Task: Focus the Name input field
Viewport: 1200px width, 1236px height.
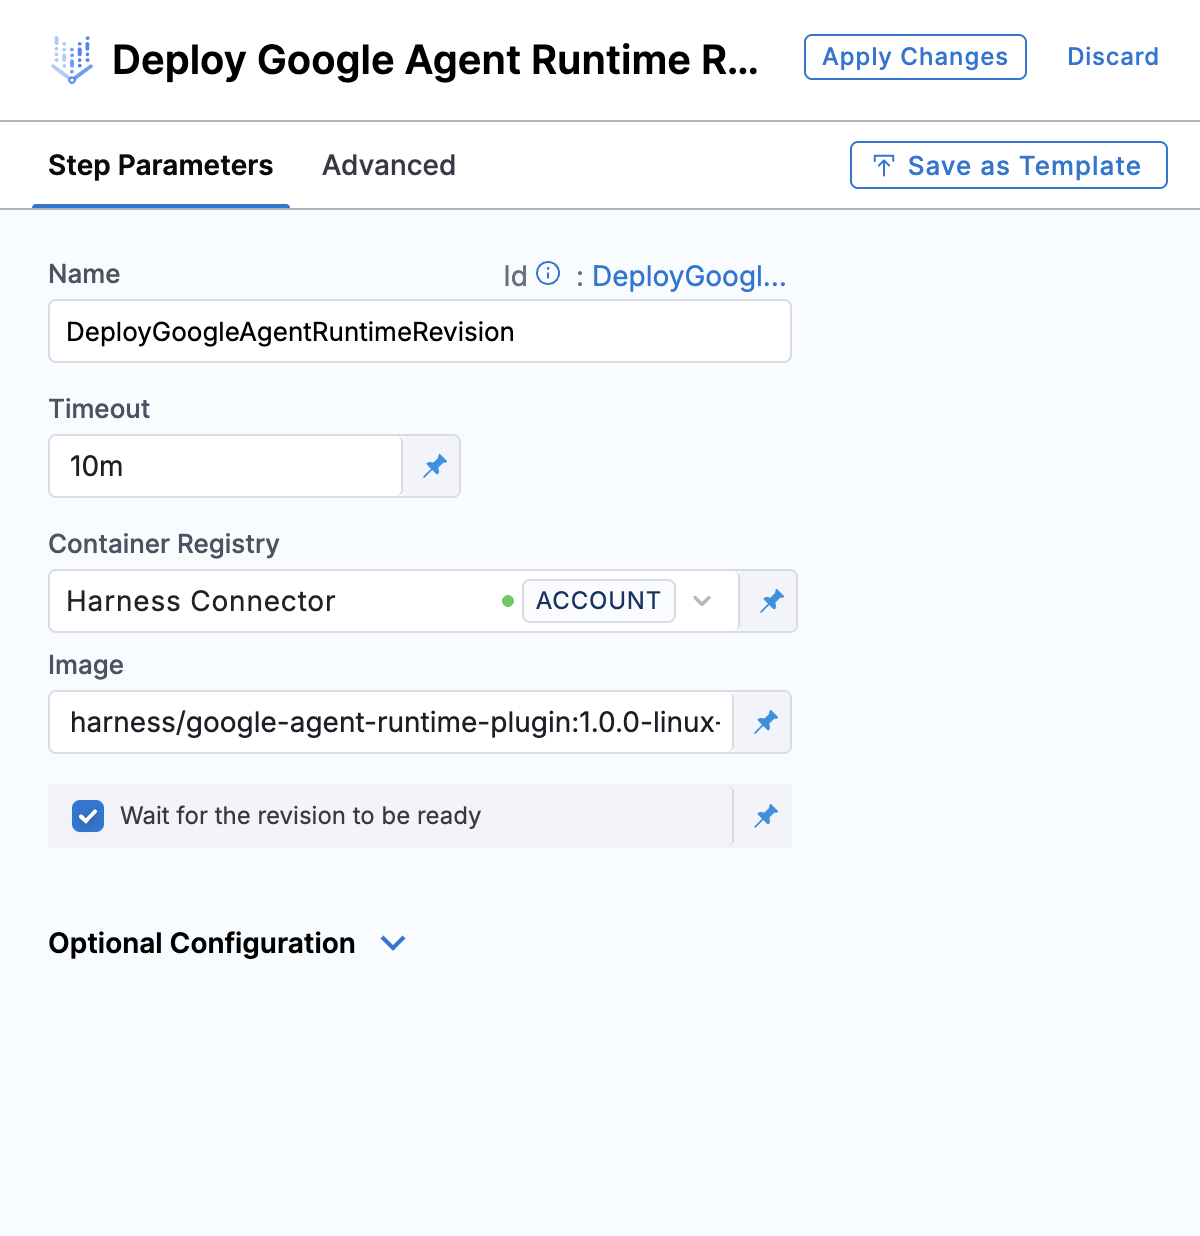Action: 420,331
